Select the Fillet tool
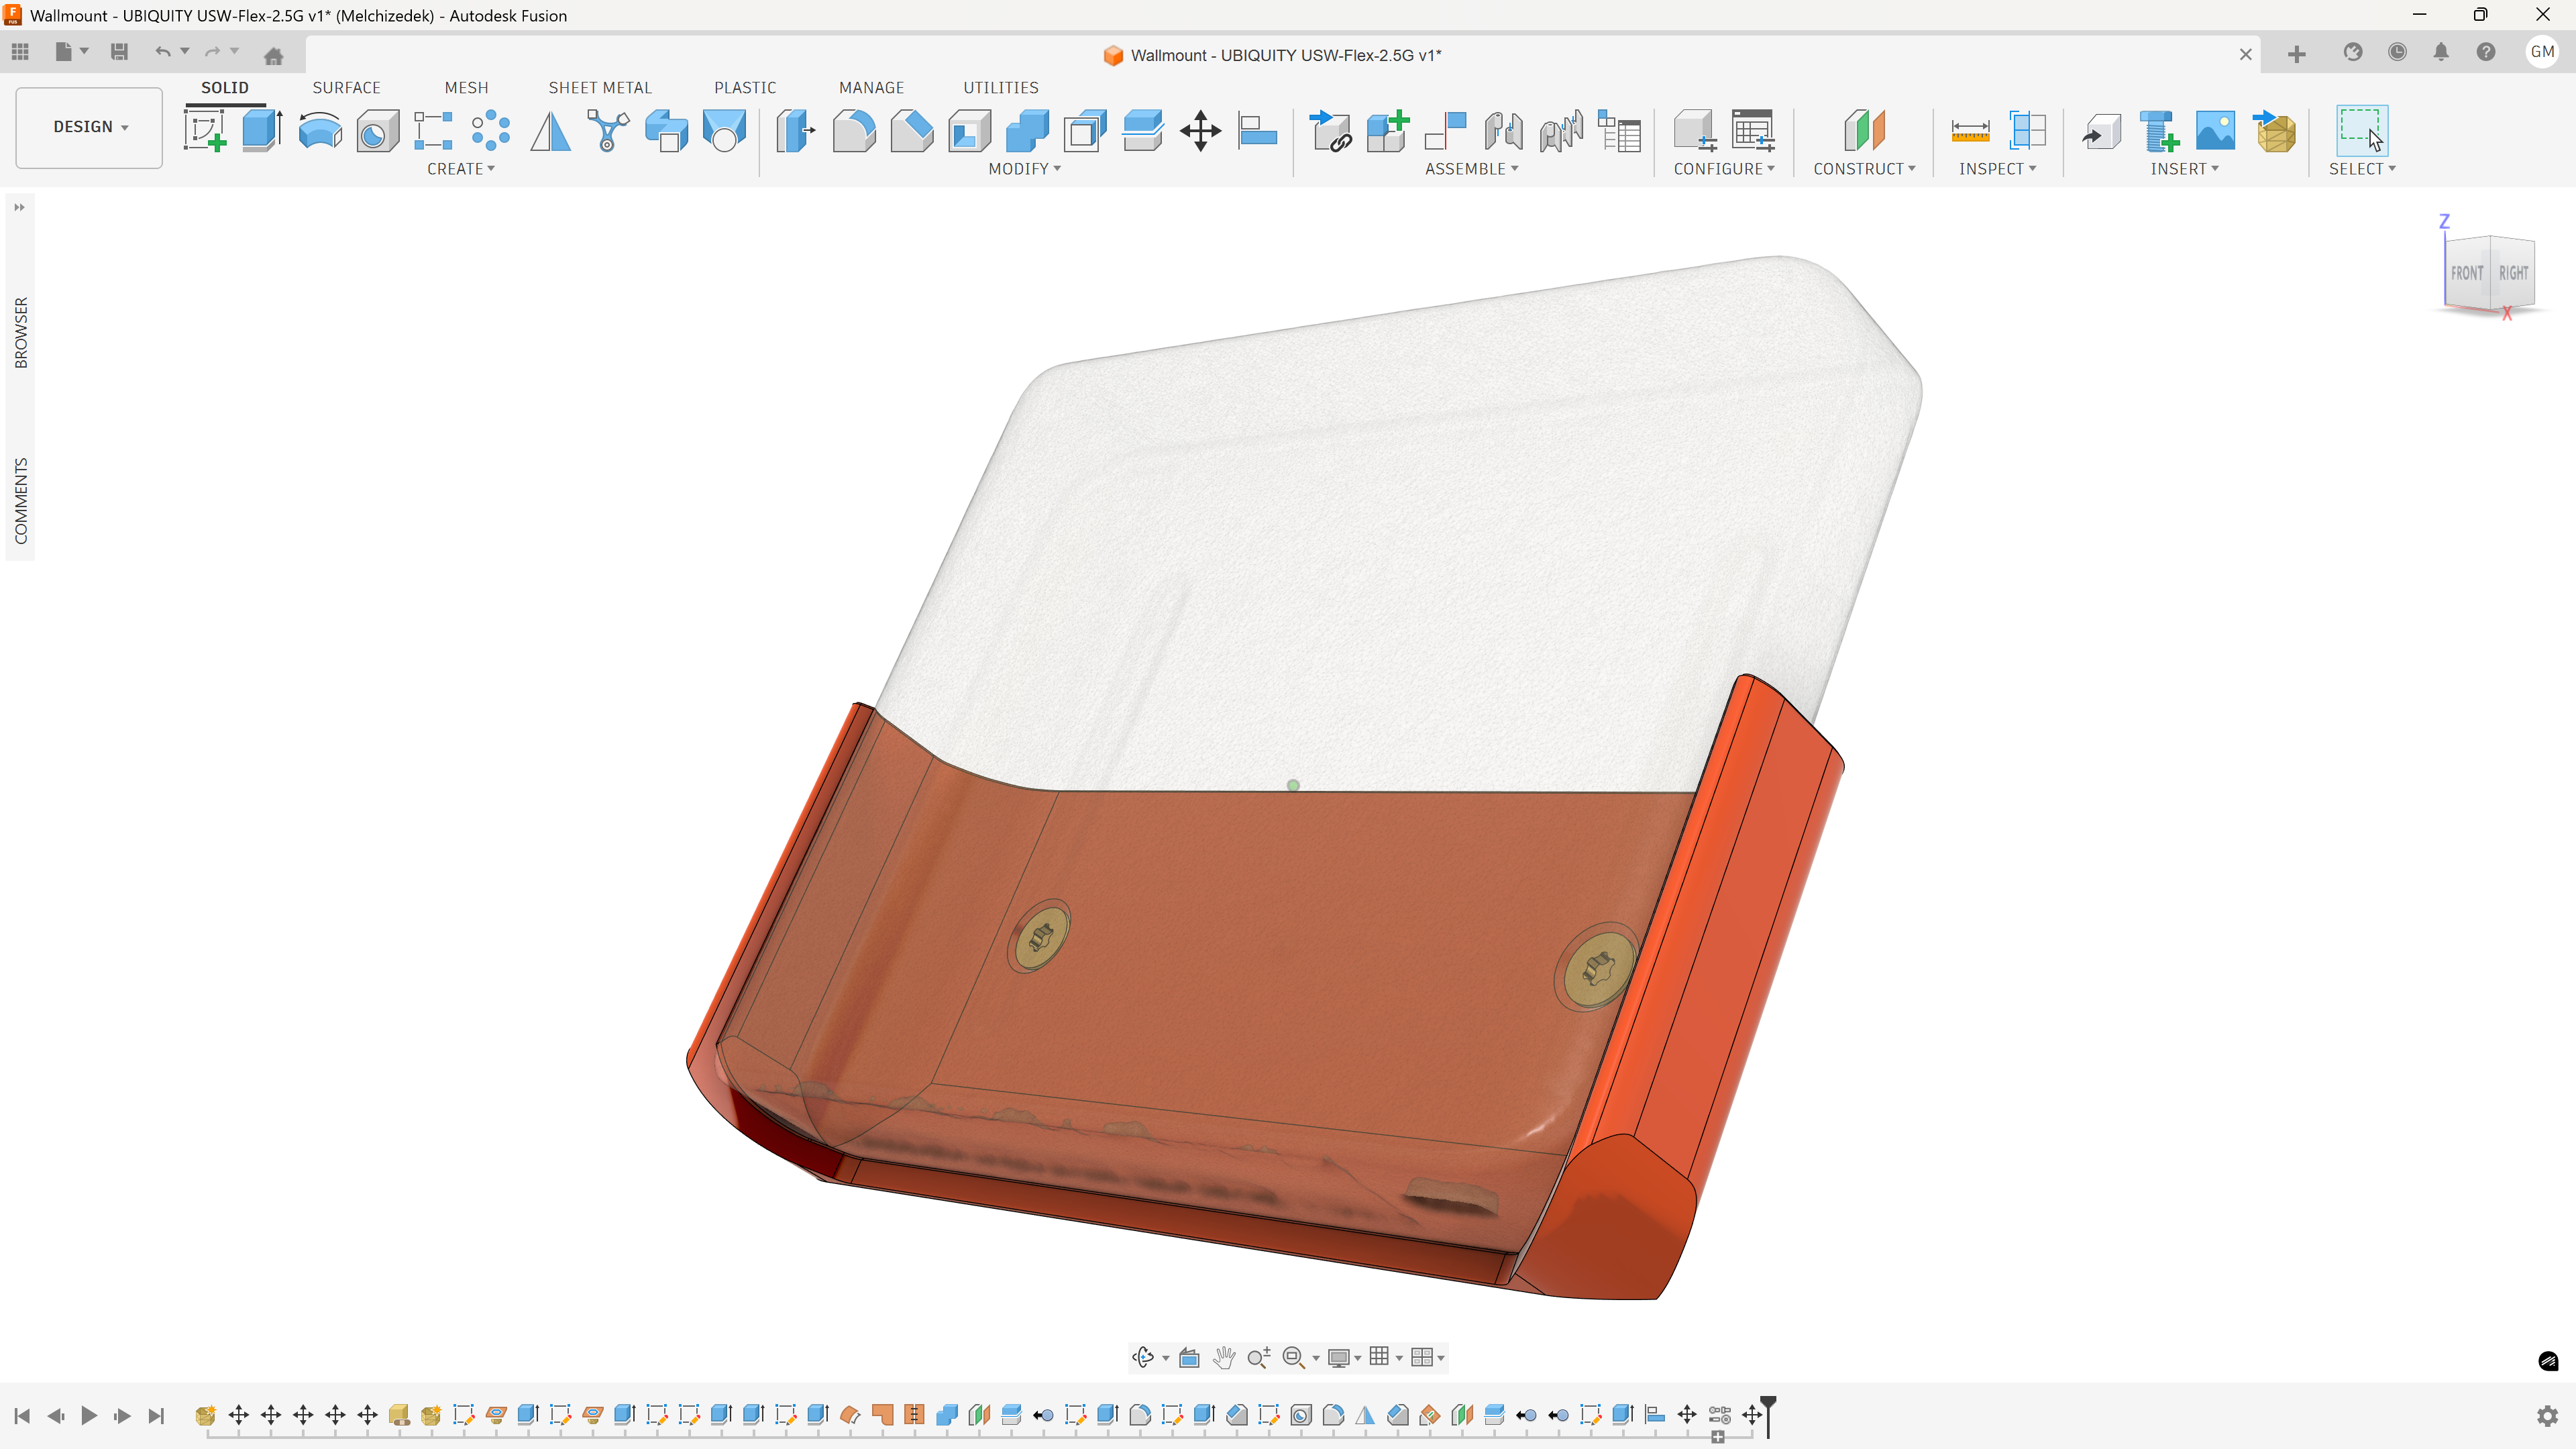Screen dimensions: 2576x1449 [854, 131]
